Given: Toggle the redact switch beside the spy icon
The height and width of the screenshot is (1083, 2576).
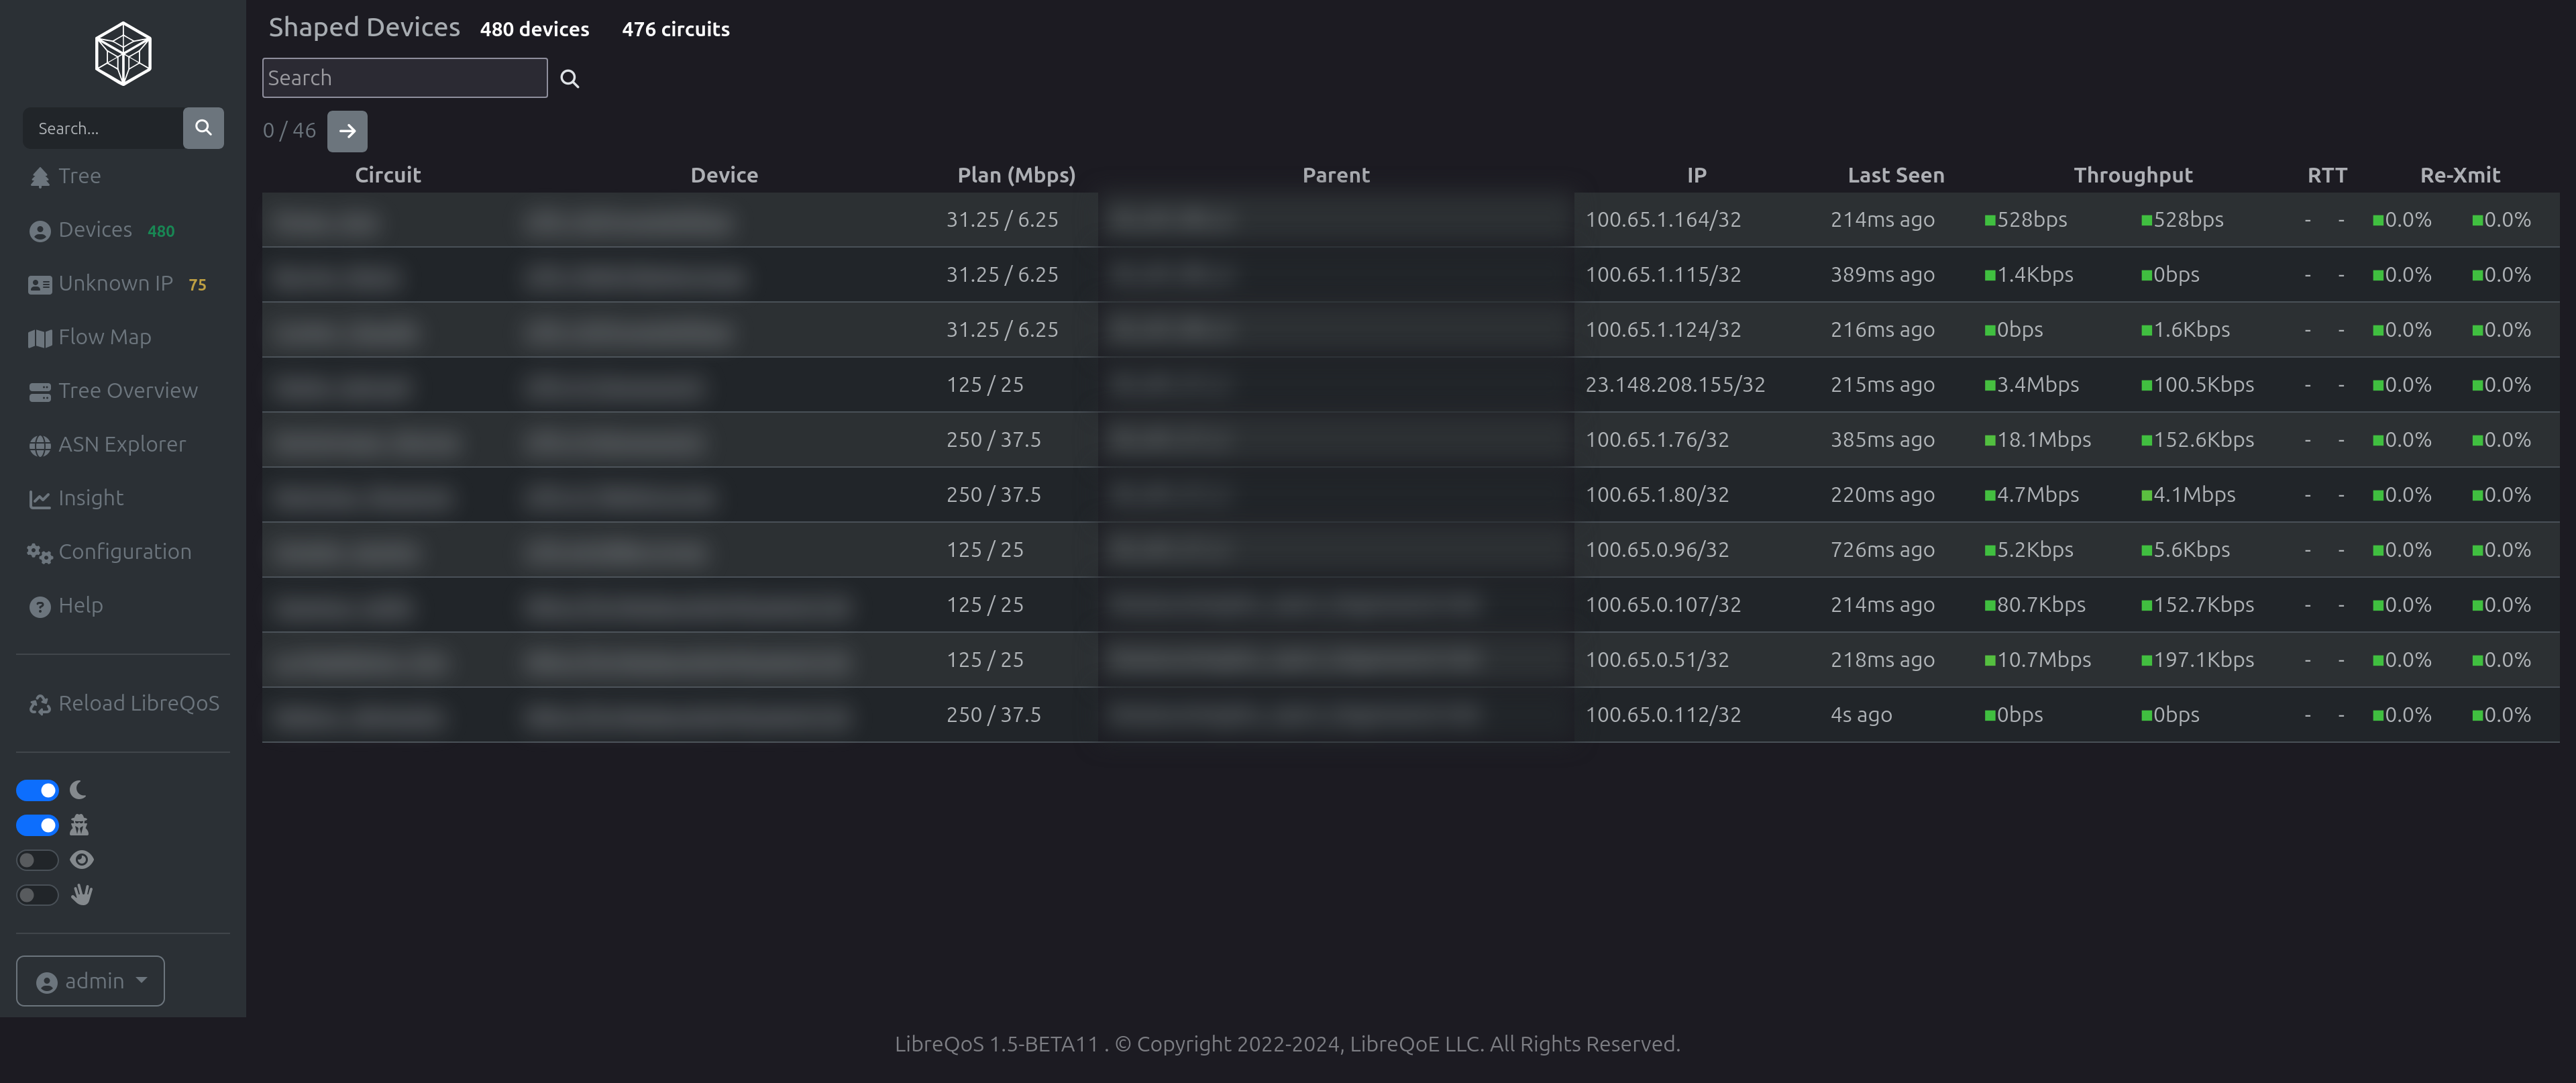Looking at the screenshot, I should [x=38, y=825].
